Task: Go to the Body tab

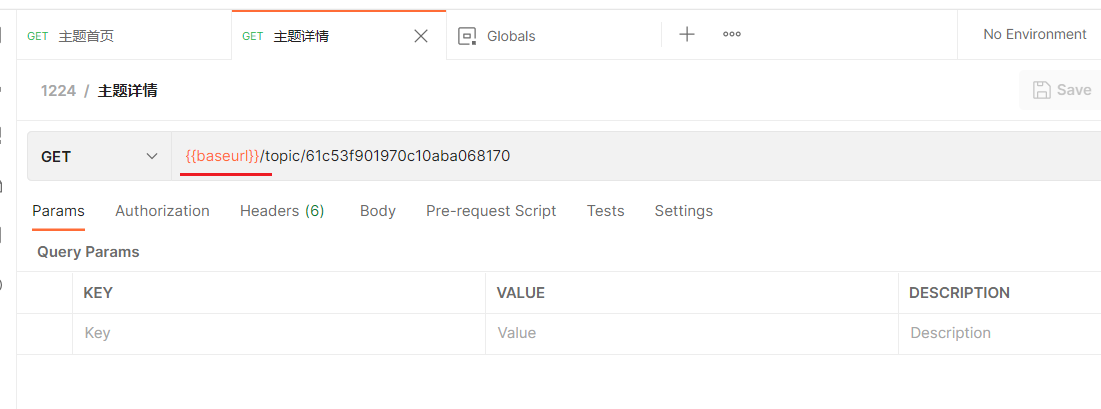Action: click(378, 211)
